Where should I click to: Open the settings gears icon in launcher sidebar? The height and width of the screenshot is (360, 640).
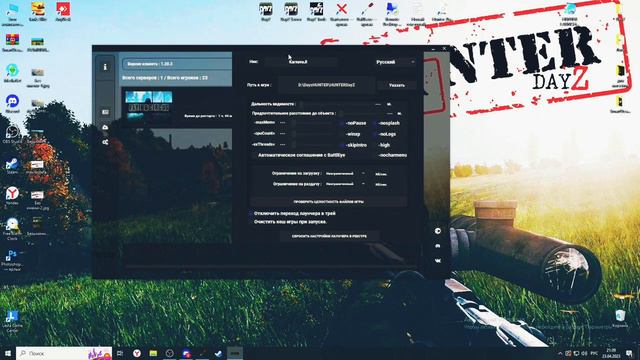coord(105,142)
